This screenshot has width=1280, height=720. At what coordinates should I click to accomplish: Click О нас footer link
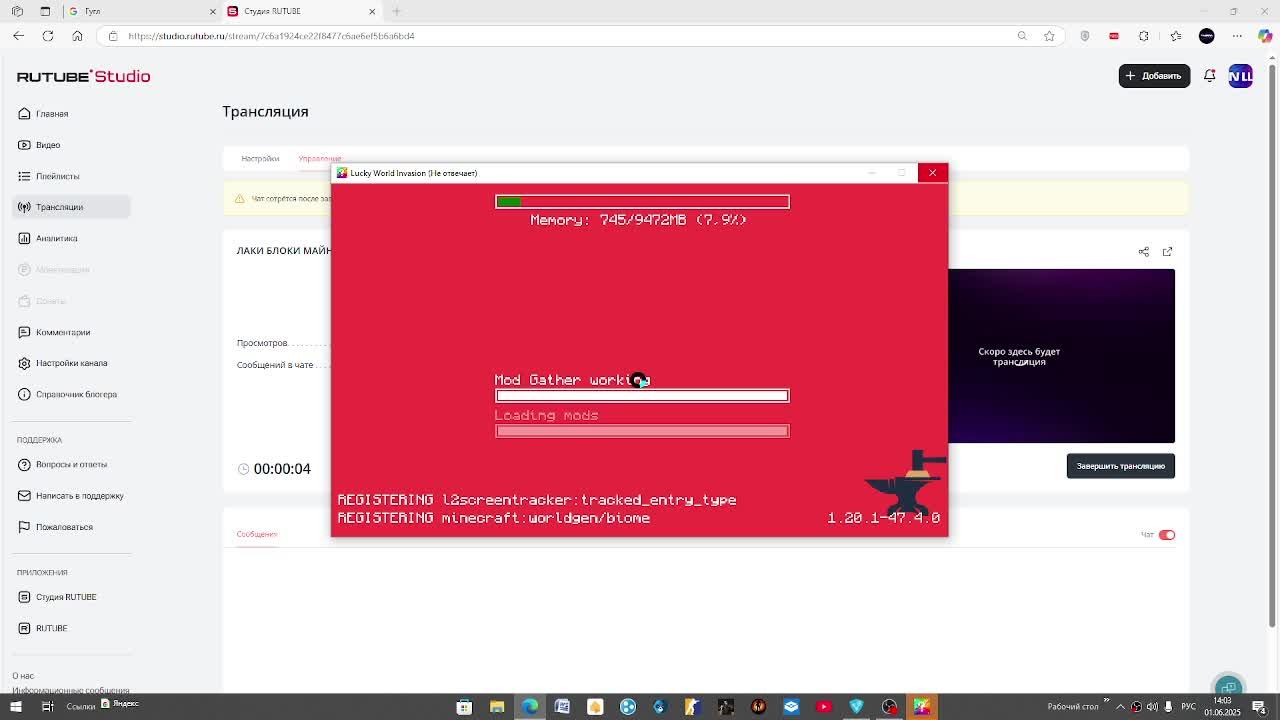(x=23, y=675)
